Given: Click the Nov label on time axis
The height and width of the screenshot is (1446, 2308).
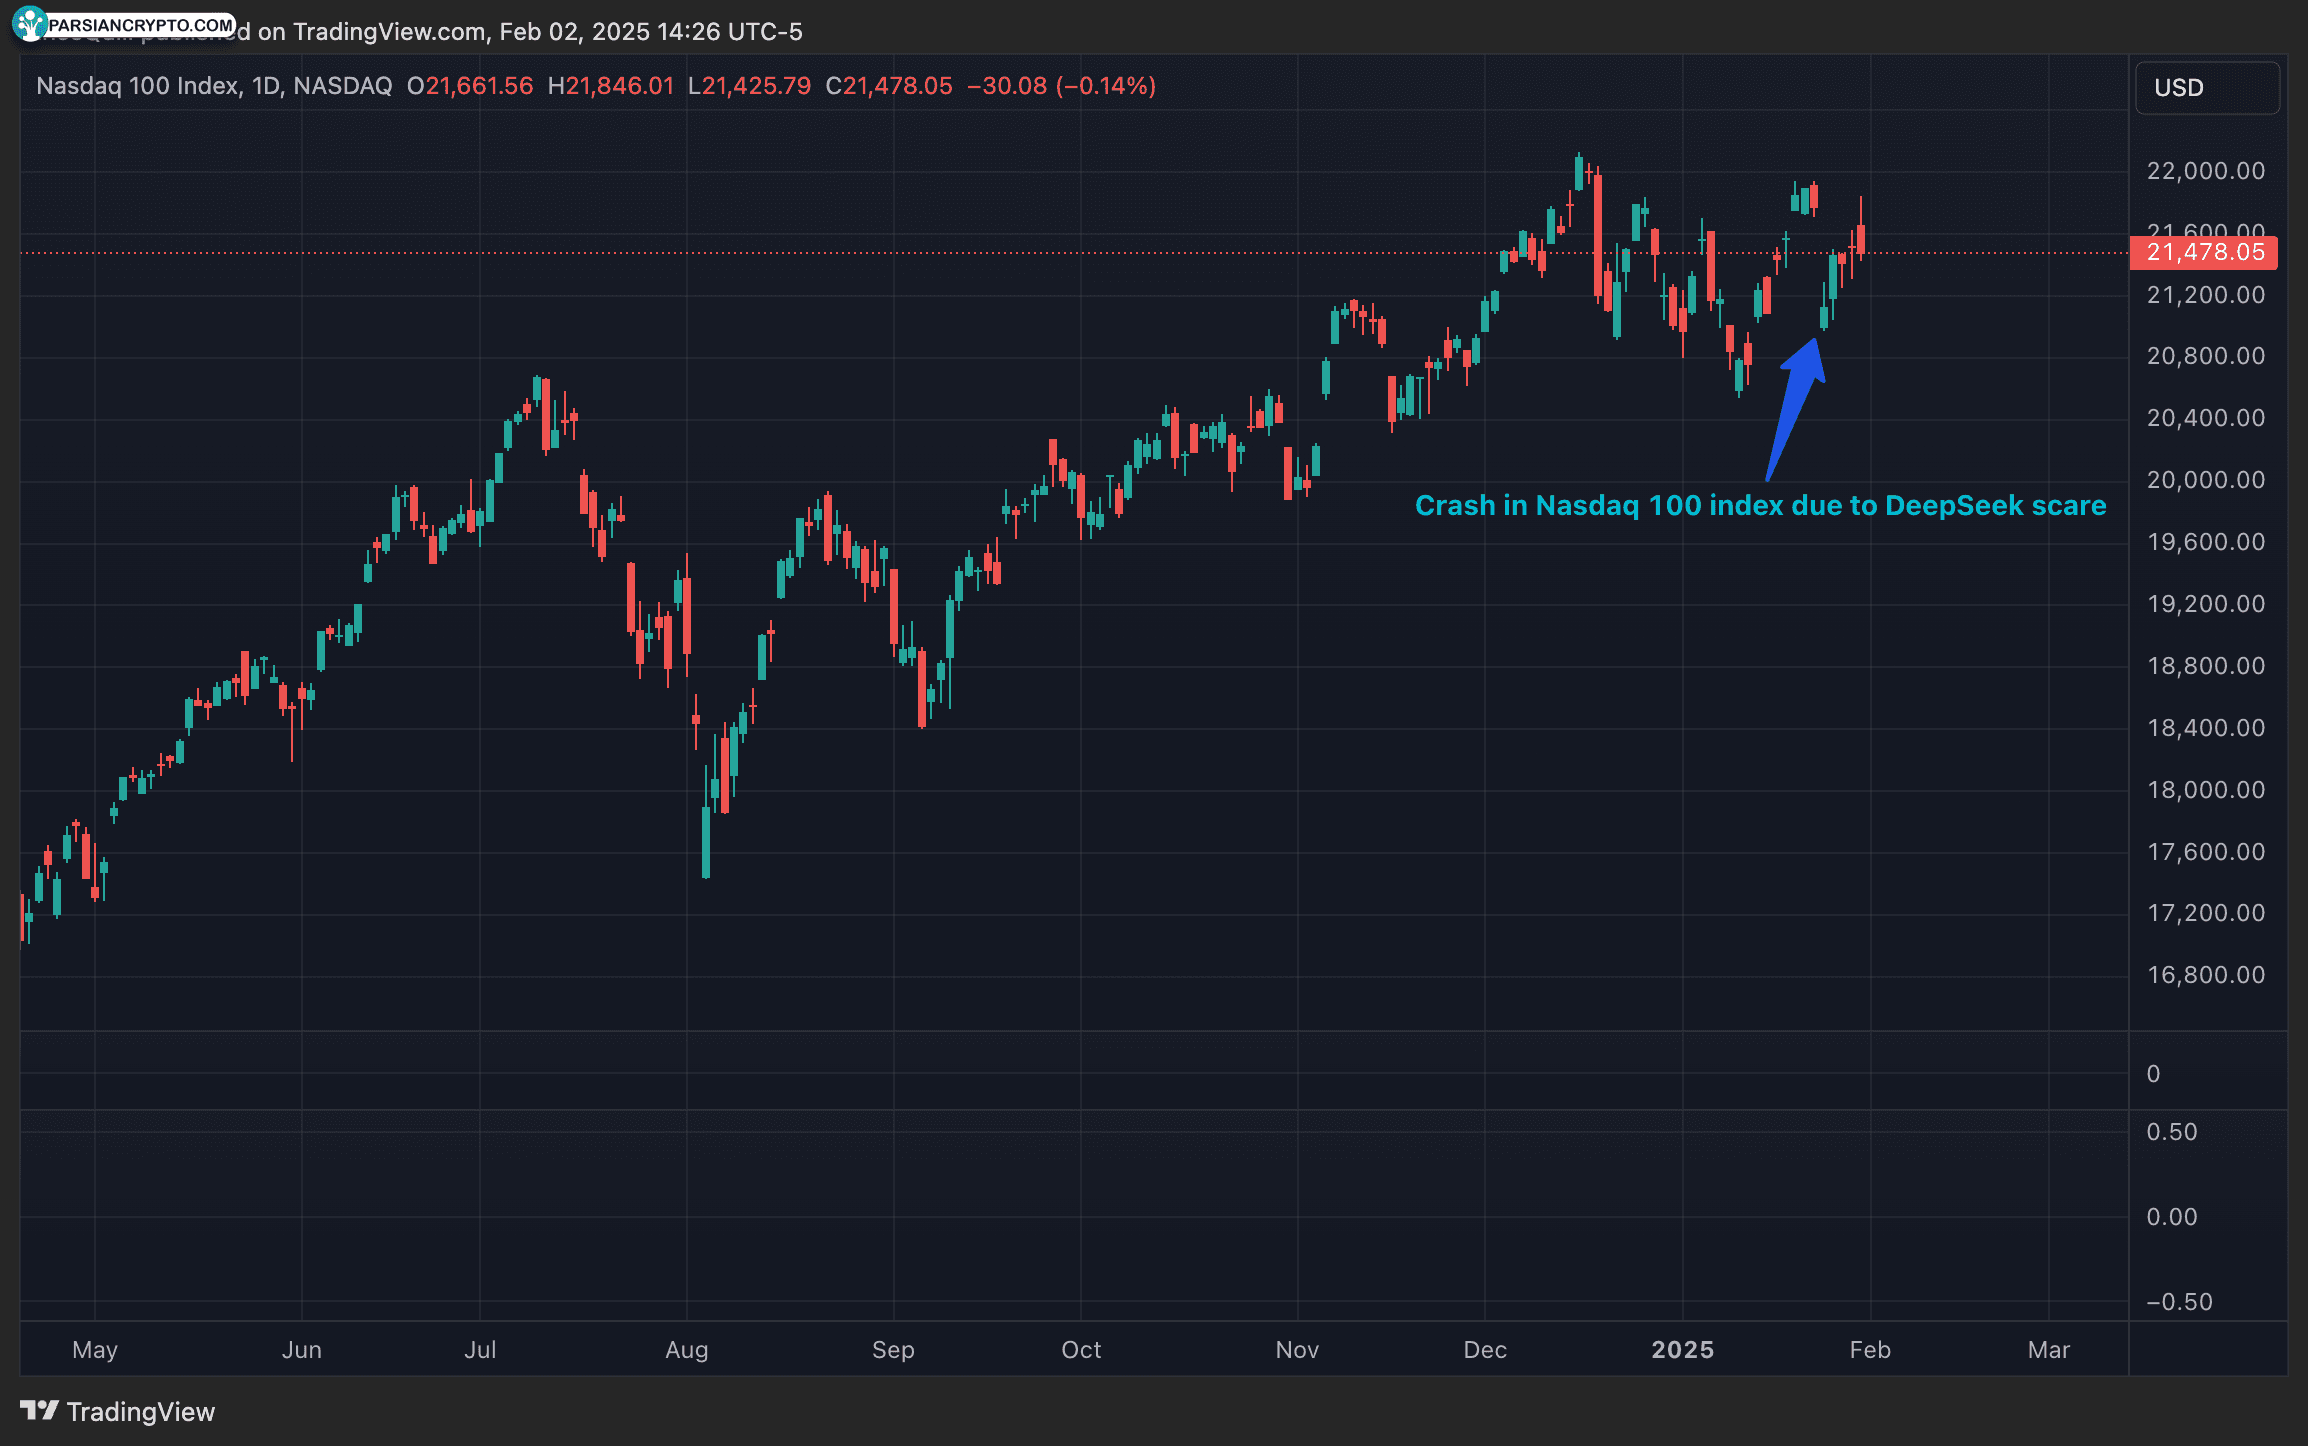Looking at the screenshot, I should (x=1297, y=1350).
